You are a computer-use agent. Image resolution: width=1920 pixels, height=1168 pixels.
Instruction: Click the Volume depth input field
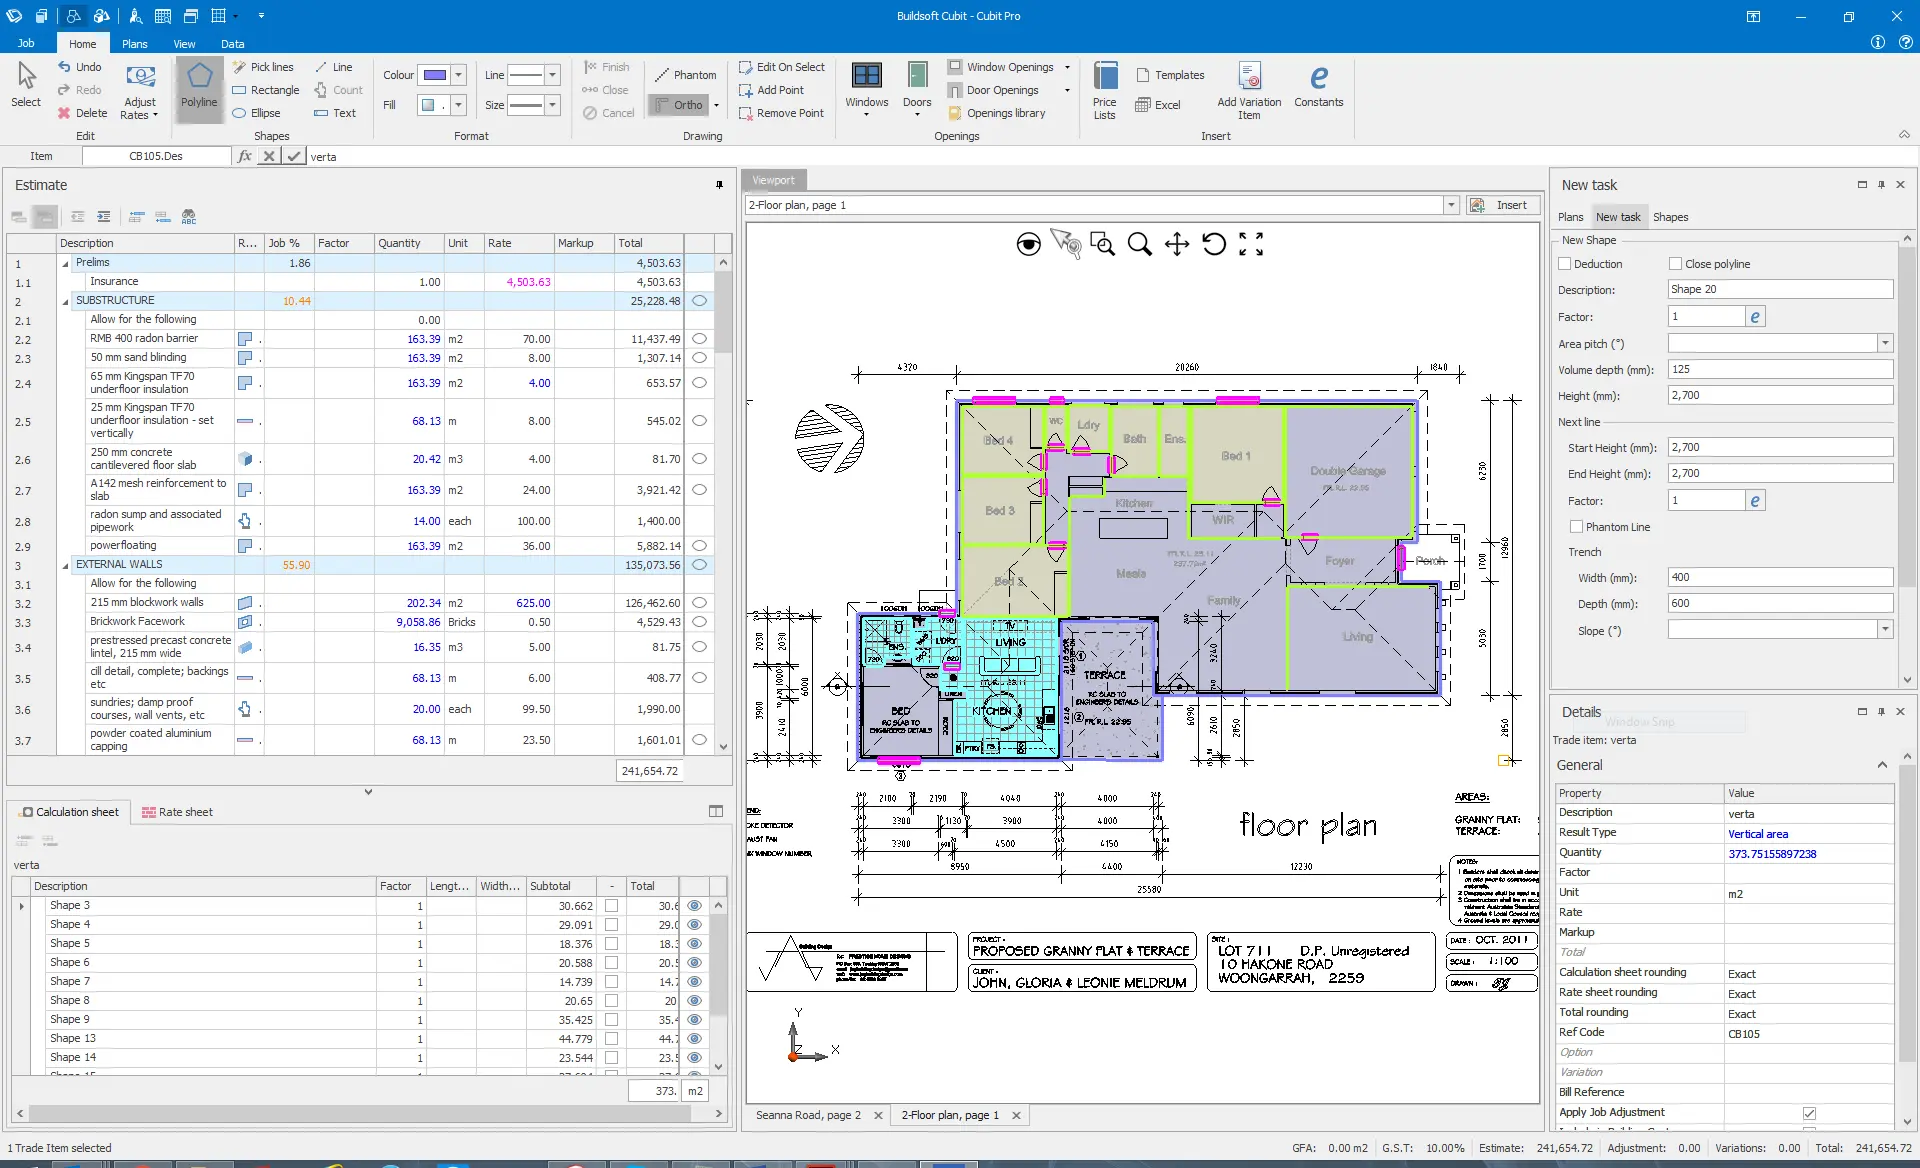coord(1779,369)
